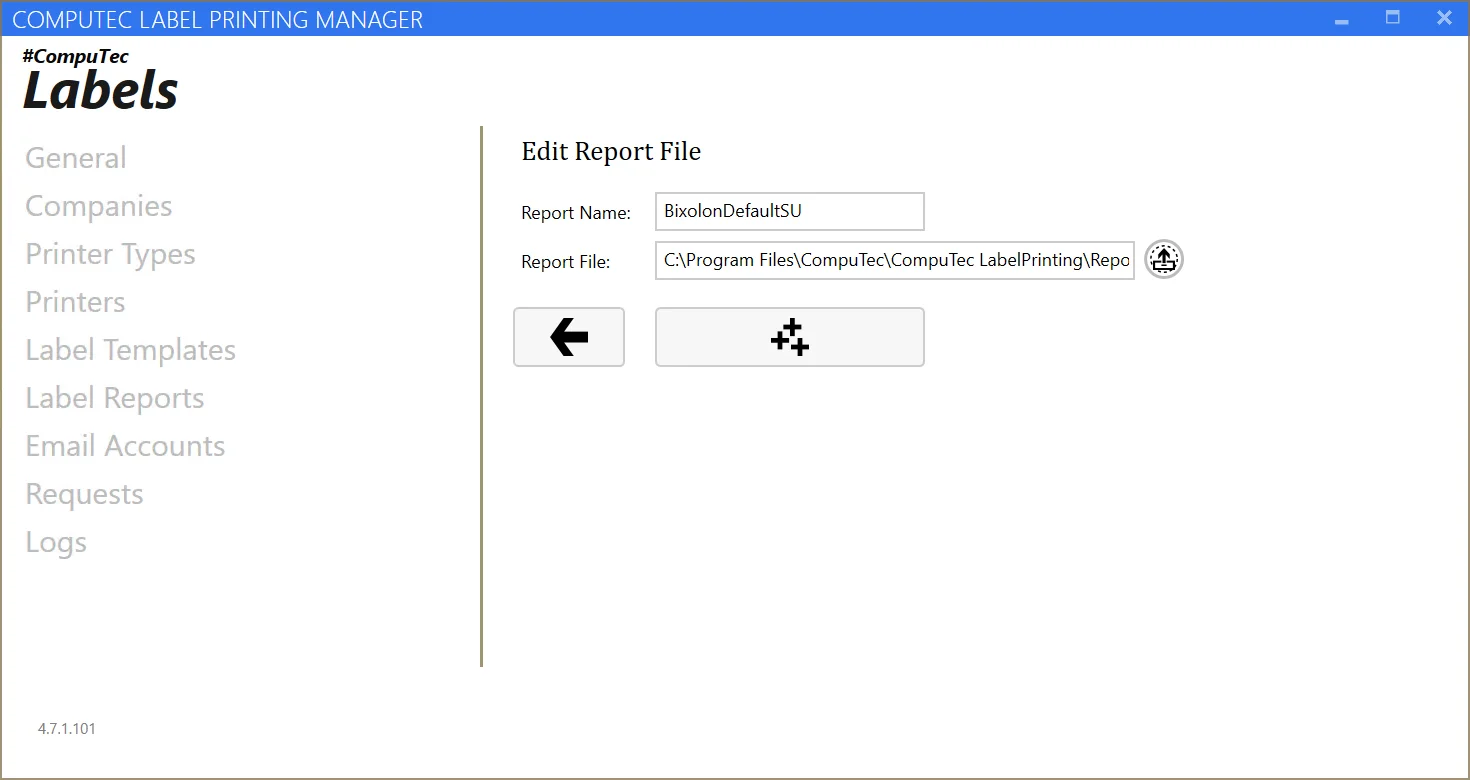Click the upload icon beside Report File
1470x780 pixels.
point(1163,259)
